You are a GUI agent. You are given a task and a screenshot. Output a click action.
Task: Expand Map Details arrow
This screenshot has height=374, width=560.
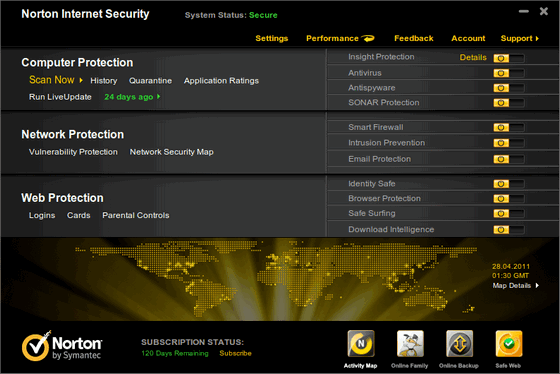pos(537,285)
